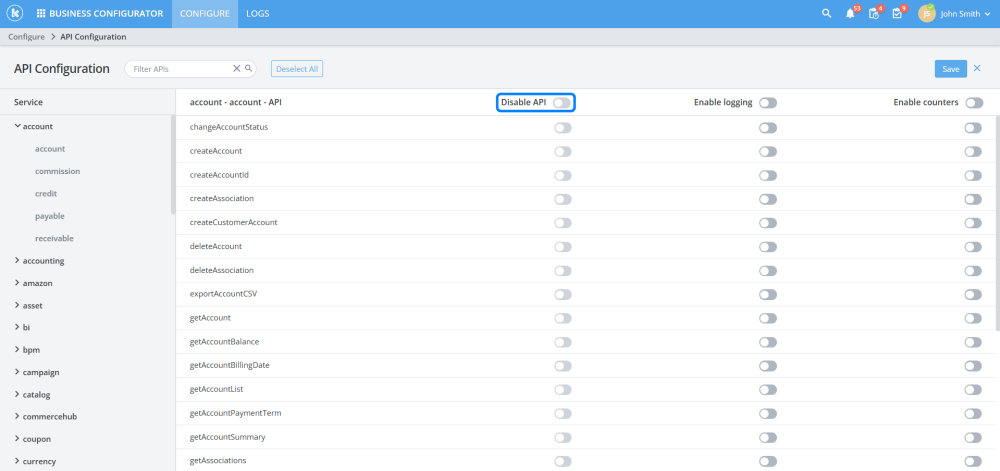Expand the catalog service node
This screenshot has width=1000, height=471.
[x=17, y=395]
